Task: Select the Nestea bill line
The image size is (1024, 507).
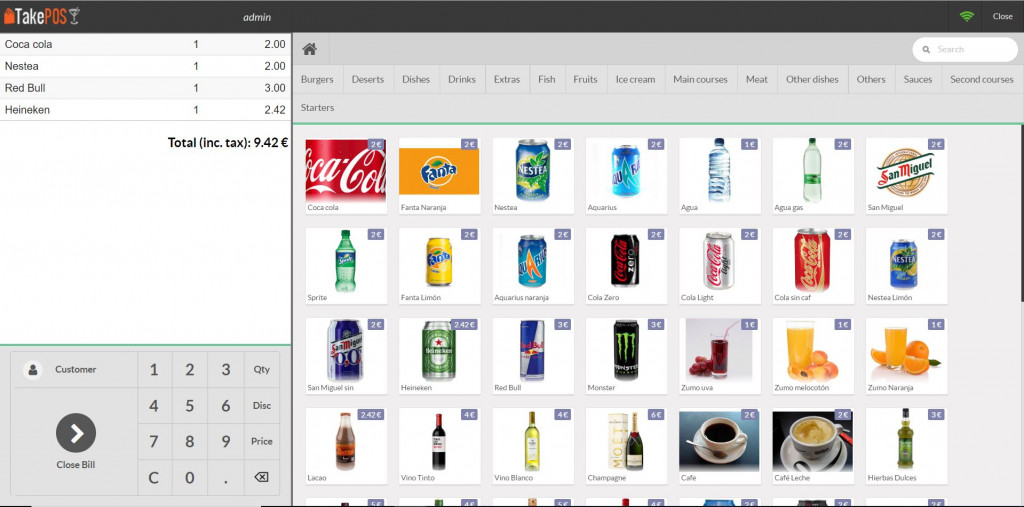Action: pos(145,66)
